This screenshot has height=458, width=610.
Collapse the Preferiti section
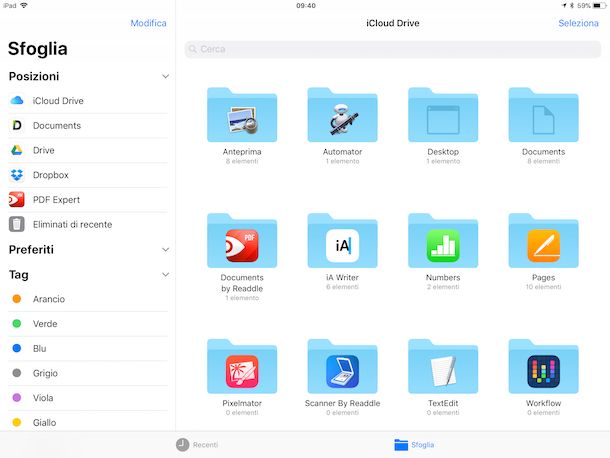(x=165, y=249)
